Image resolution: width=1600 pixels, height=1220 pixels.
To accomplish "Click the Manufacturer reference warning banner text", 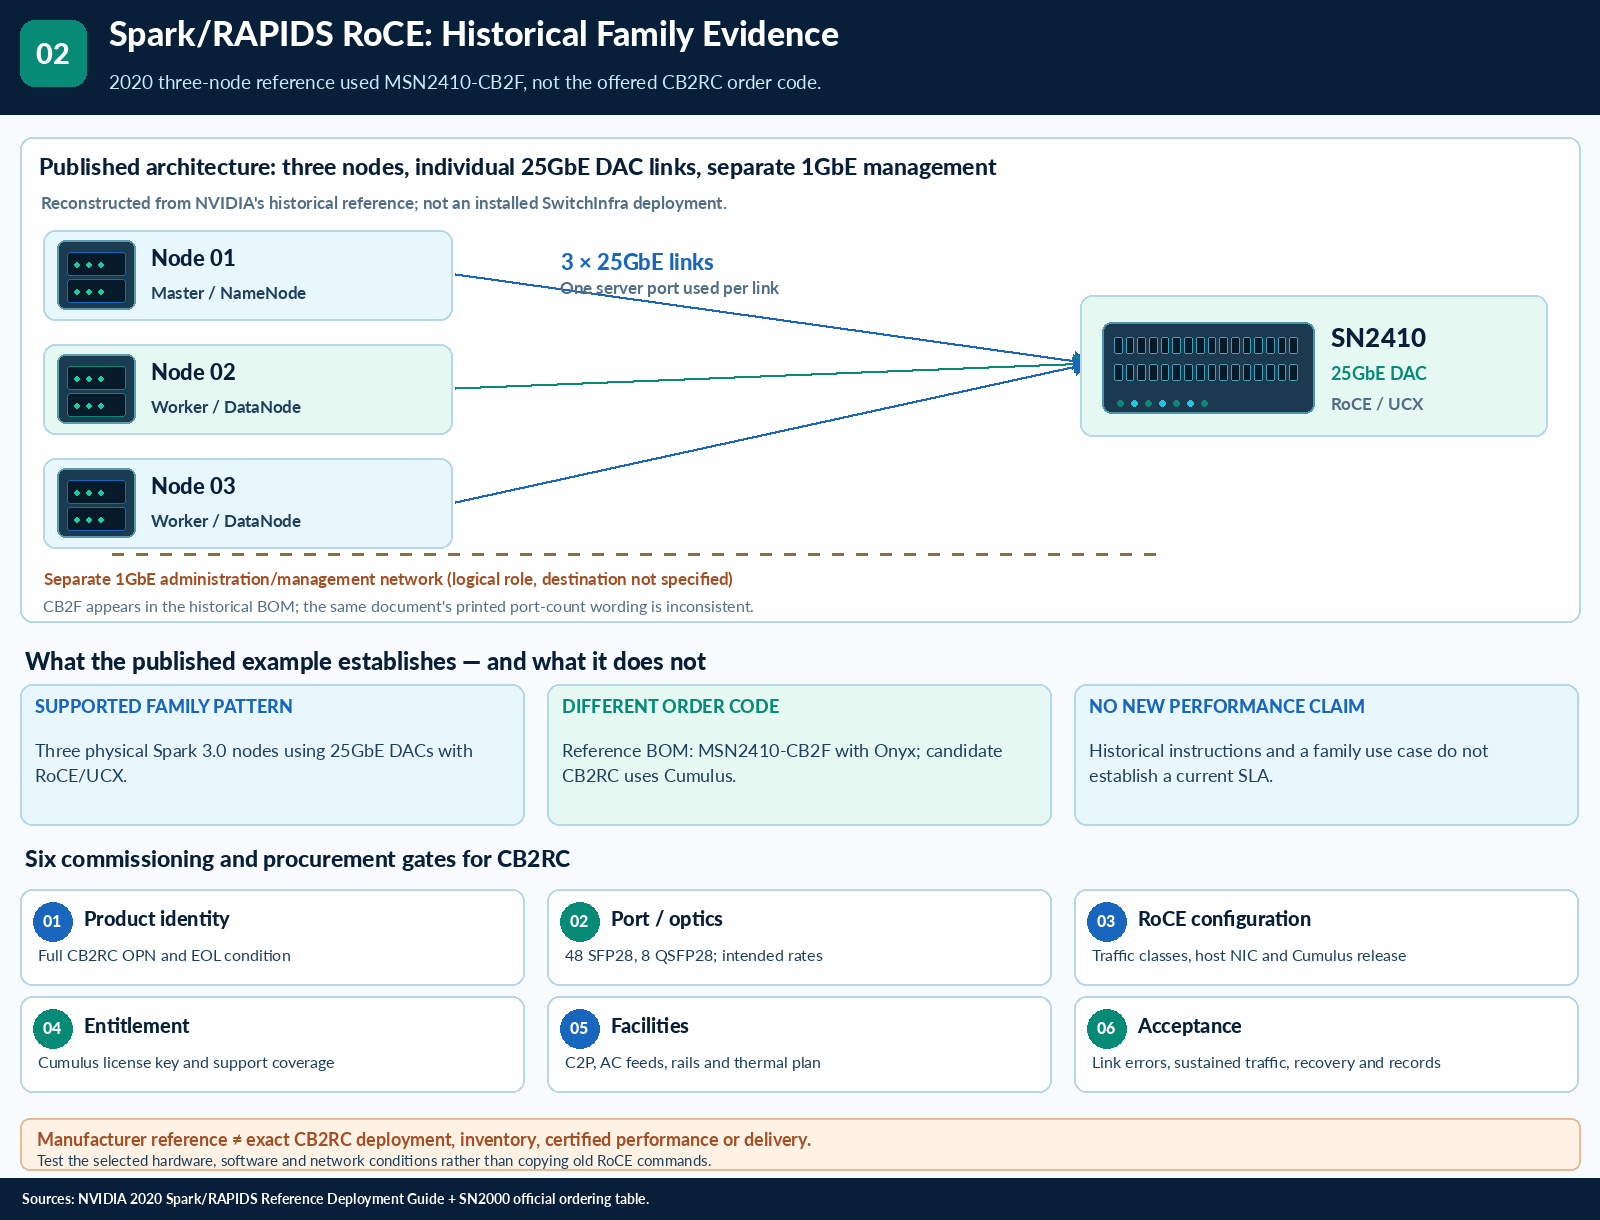I will pyautogui.click(x=424, y=1139).
